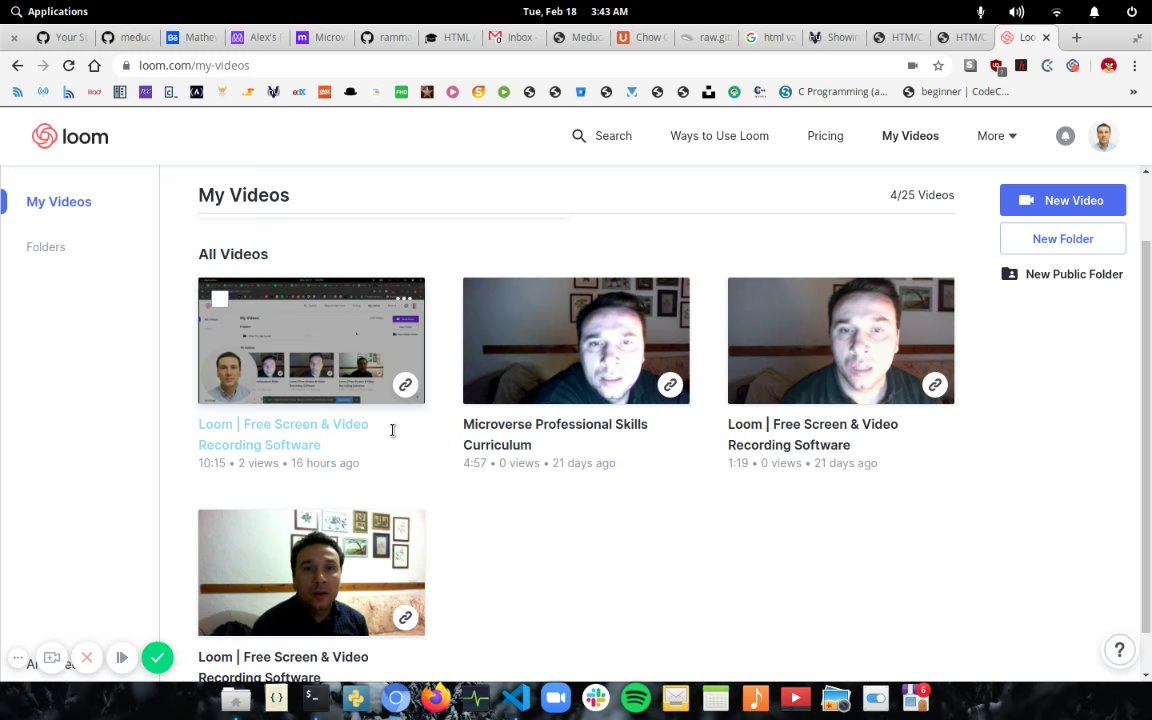This screenshot has width=1152, height=720.
Task: Open the C Programming bookmark
Action: [833, 92]
